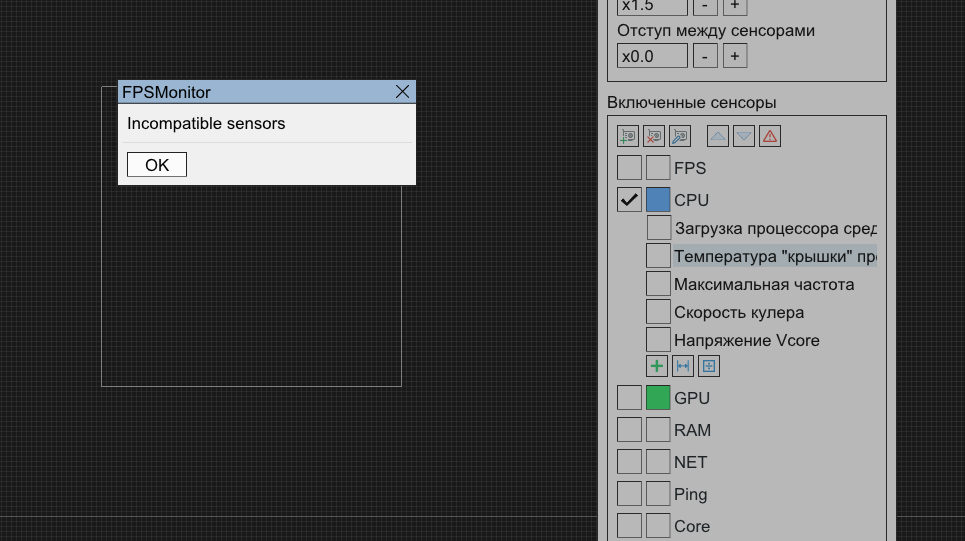This screenshot has width=965, height=541.
Task: Select the FPS group label
Action: [x=689, y=168]
